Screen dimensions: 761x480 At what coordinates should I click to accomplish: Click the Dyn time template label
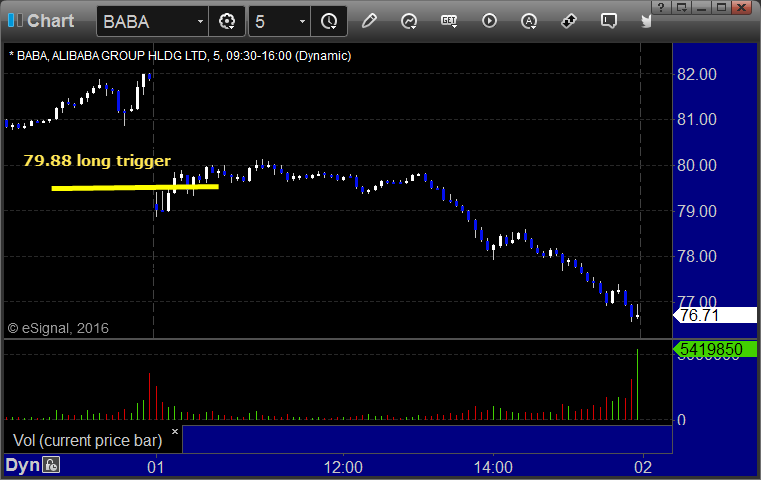tap(22, 465)
